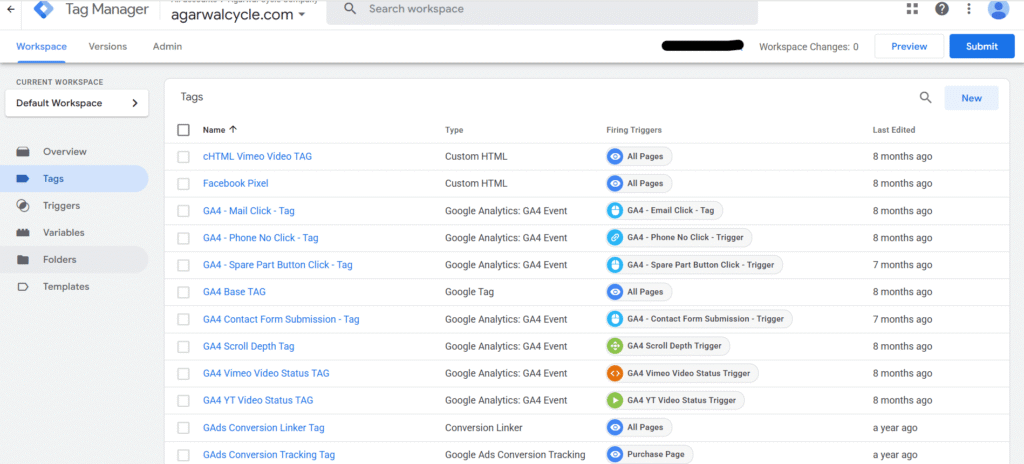Click green icon of GA4 Scroll Depth Trigger
The image size is (1024, 464).
pos(615,346)
